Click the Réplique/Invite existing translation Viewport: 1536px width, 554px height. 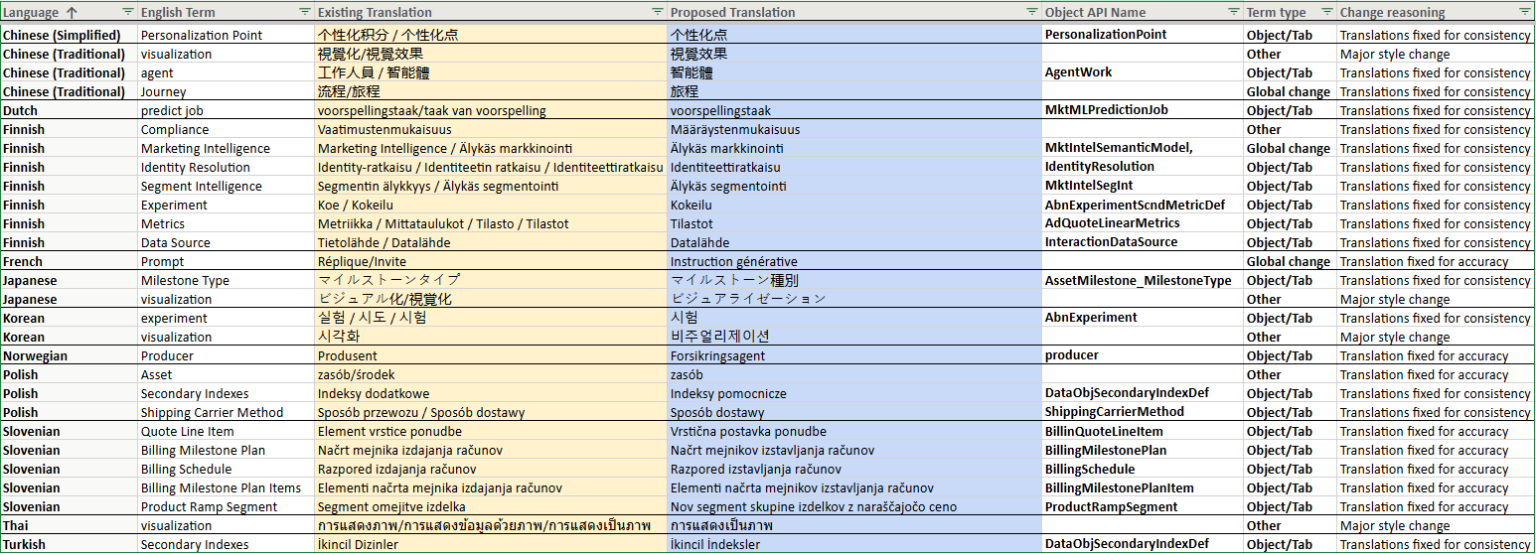coord(491,262)
